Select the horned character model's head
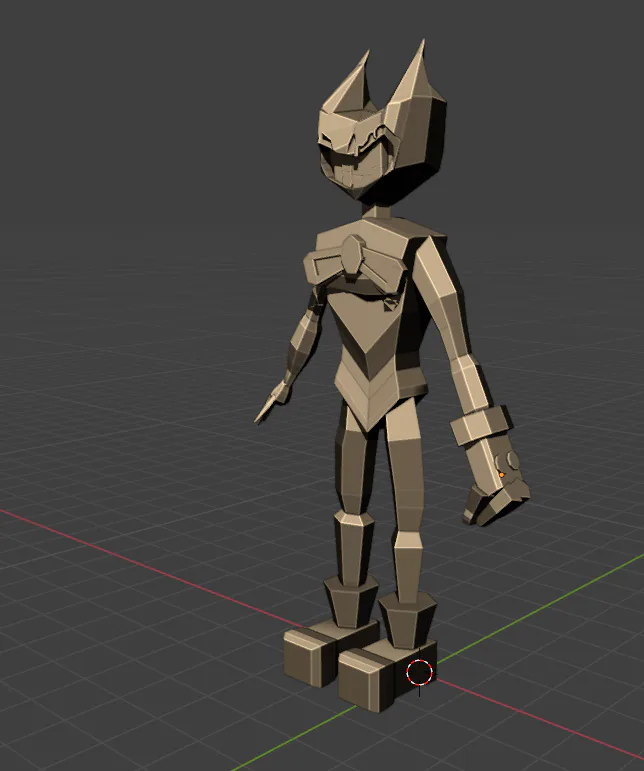The height and width of the screenshot is (771, 644). (382, 123)
